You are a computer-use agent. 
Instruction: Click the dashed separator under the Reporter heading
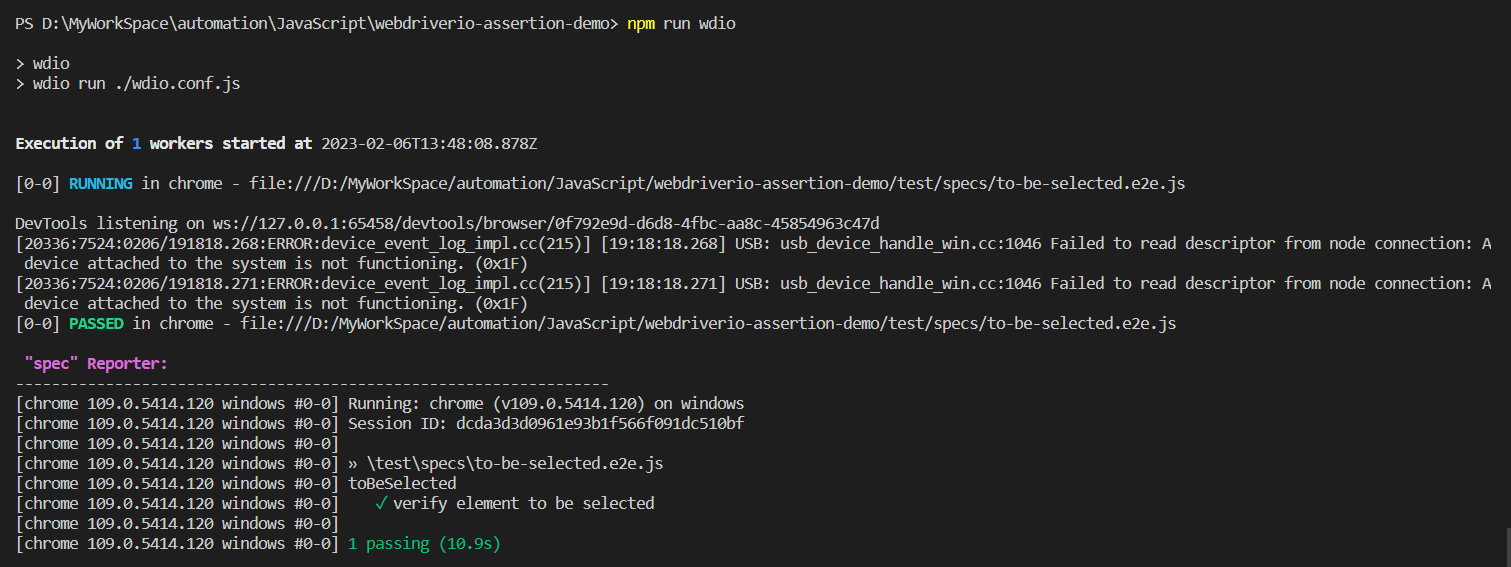(x=312, y=383)
